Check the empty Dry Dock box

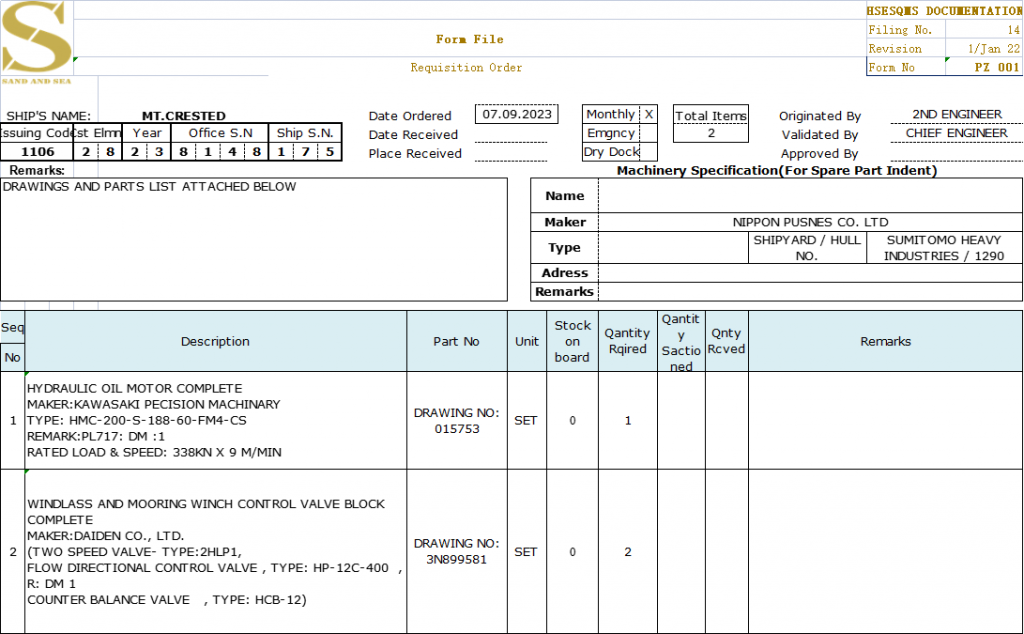648,152
